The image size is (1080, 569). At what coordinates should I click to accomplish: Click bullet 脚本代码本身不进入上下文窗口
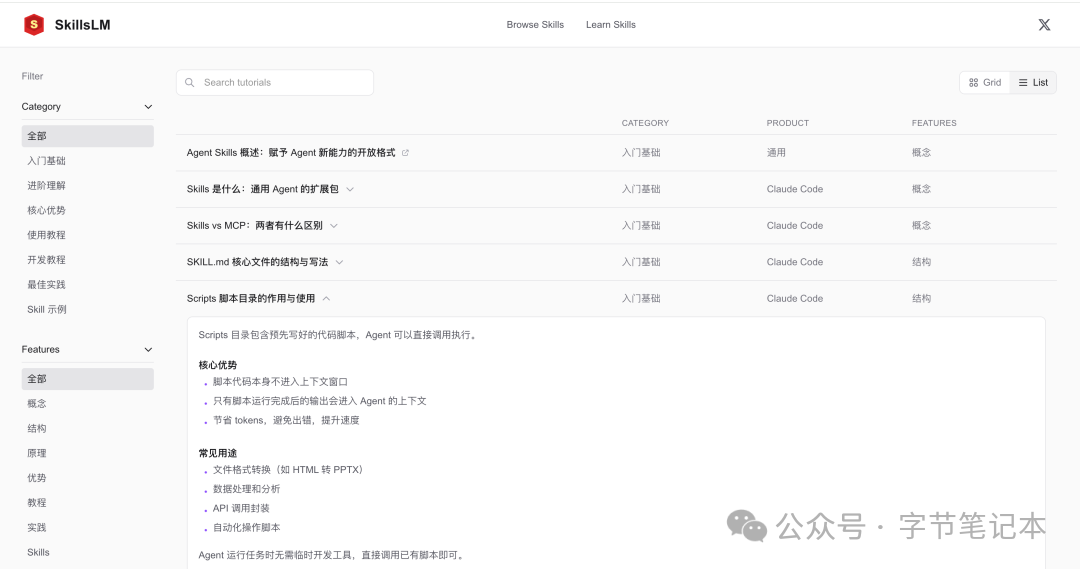[280, 382]
